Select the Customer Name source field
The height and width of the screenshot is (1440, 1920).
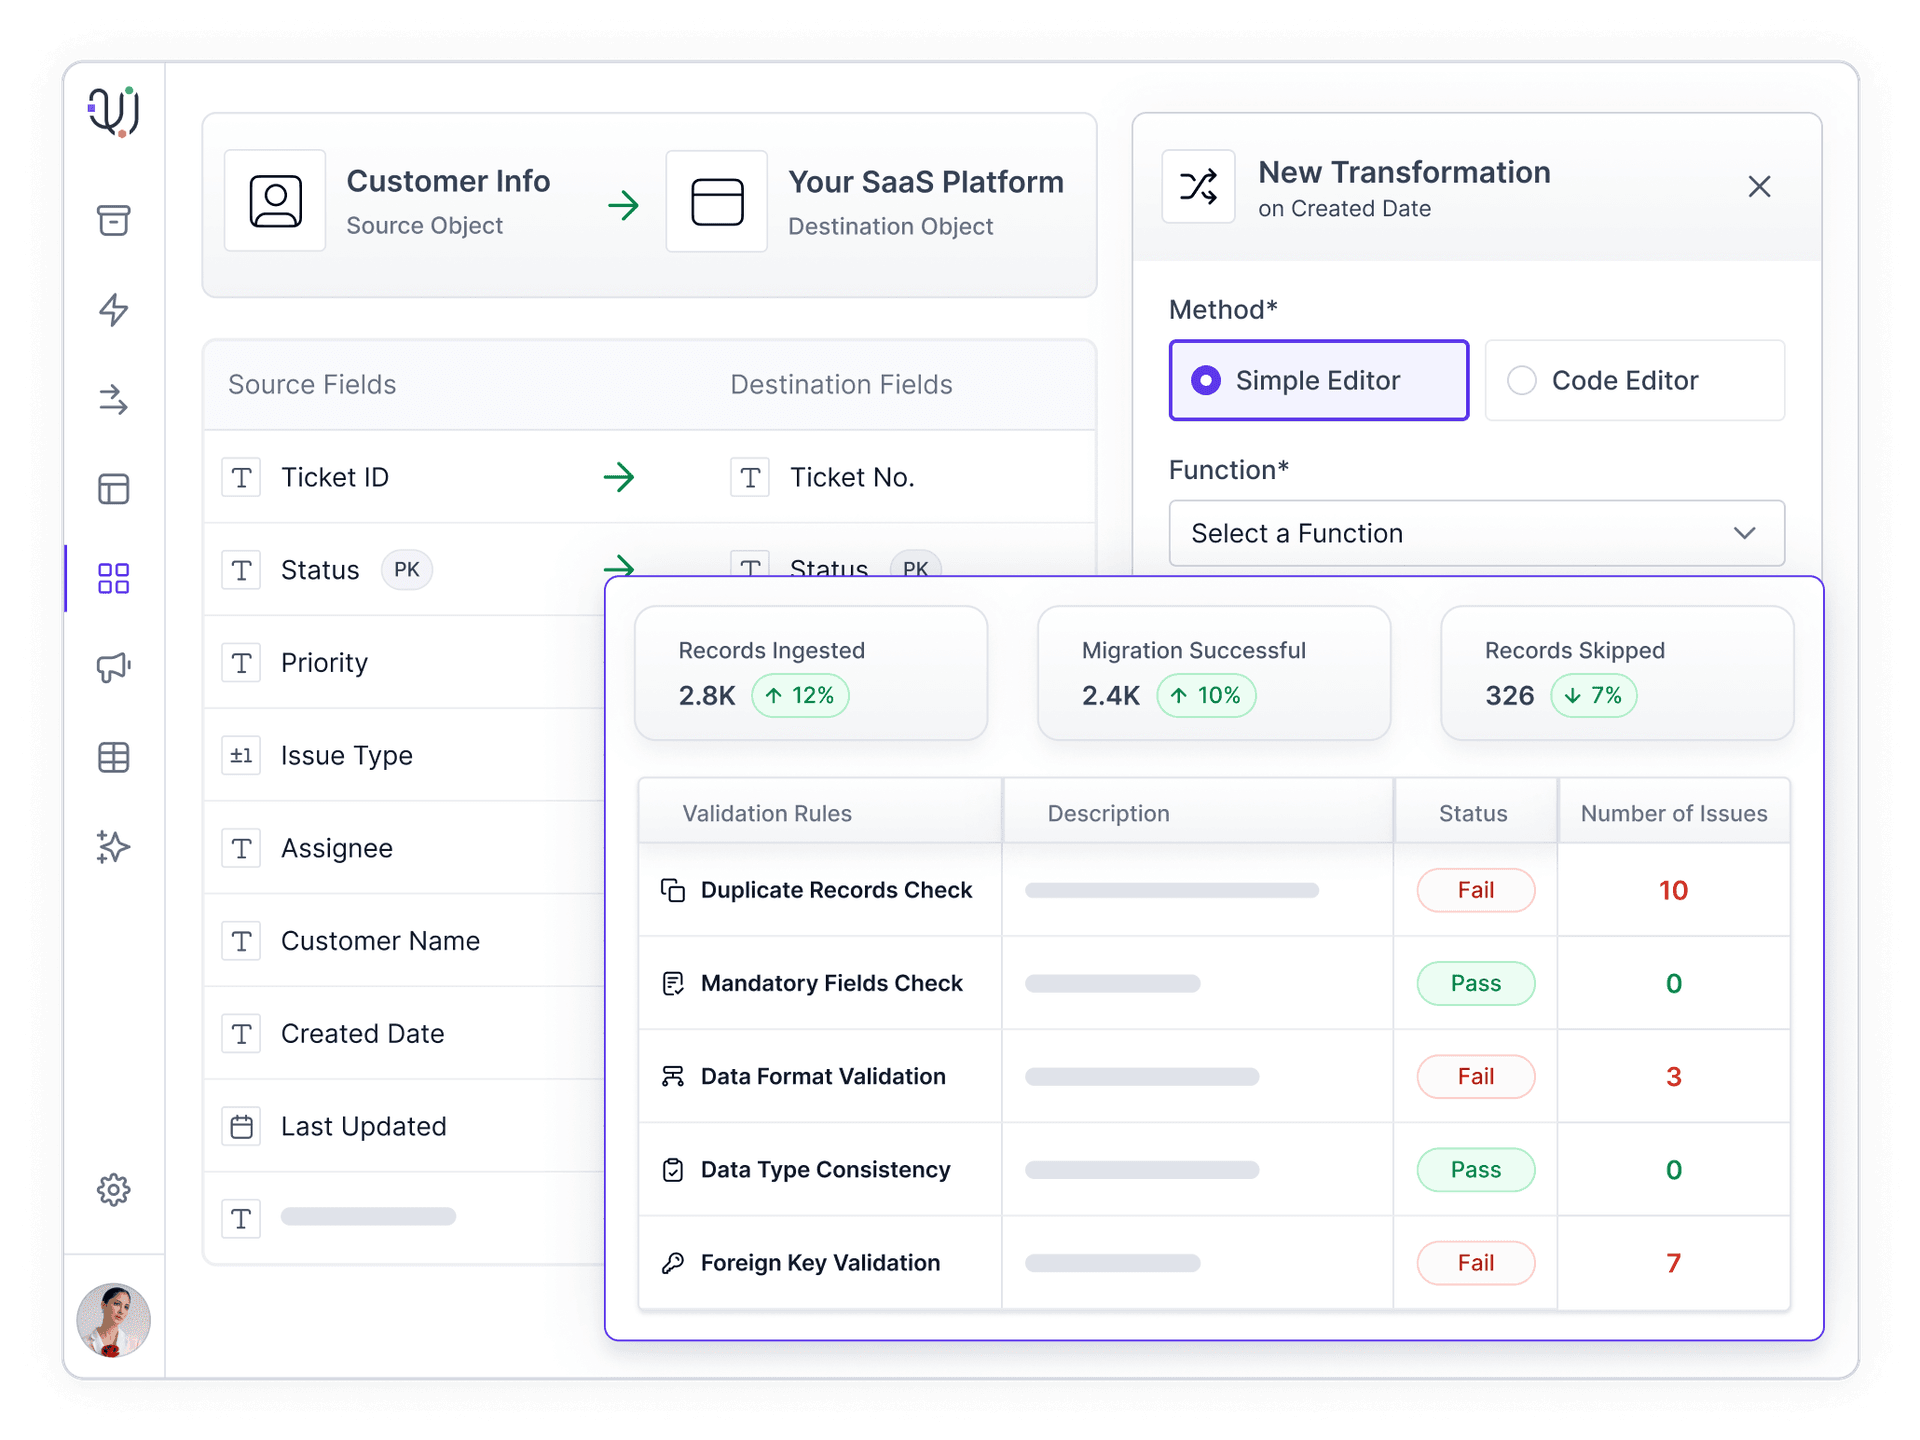[380, 941]
